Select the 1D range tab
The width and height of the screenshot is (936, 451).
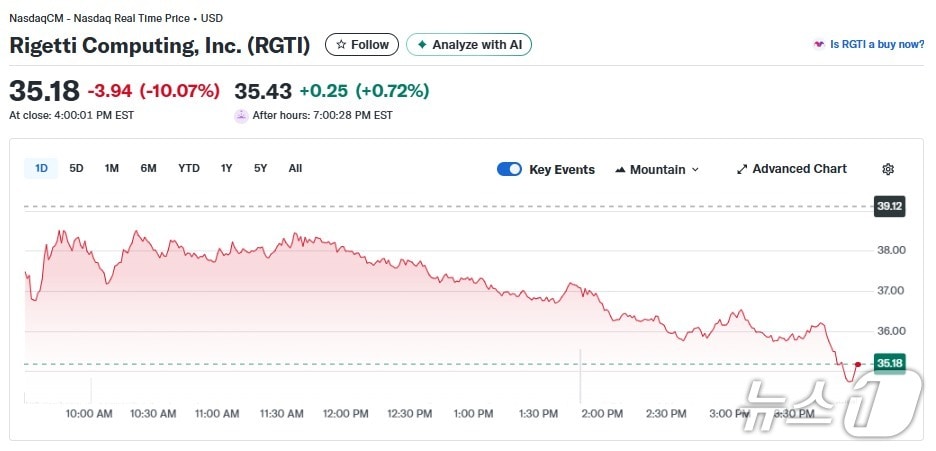[x=41, y=168]
